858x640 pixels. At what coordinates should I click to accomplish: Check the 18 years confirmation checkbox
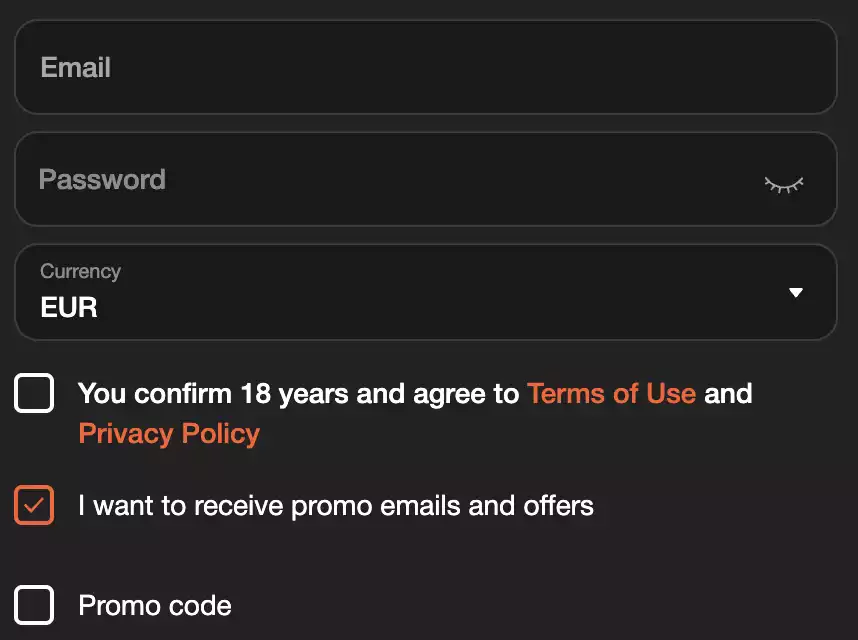34,393
